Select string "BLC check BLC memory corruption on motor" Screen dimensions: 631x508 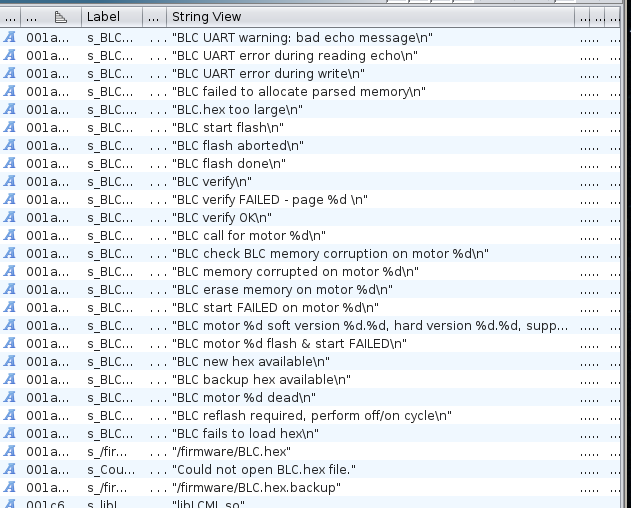[330, 254]
